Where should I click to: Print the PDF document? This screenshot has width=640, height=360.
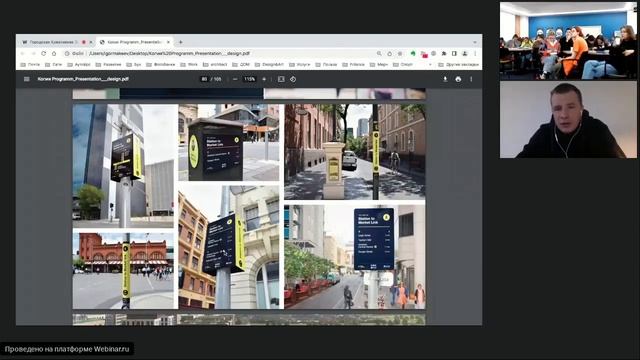pyautogui.click(x=458, y=79)
